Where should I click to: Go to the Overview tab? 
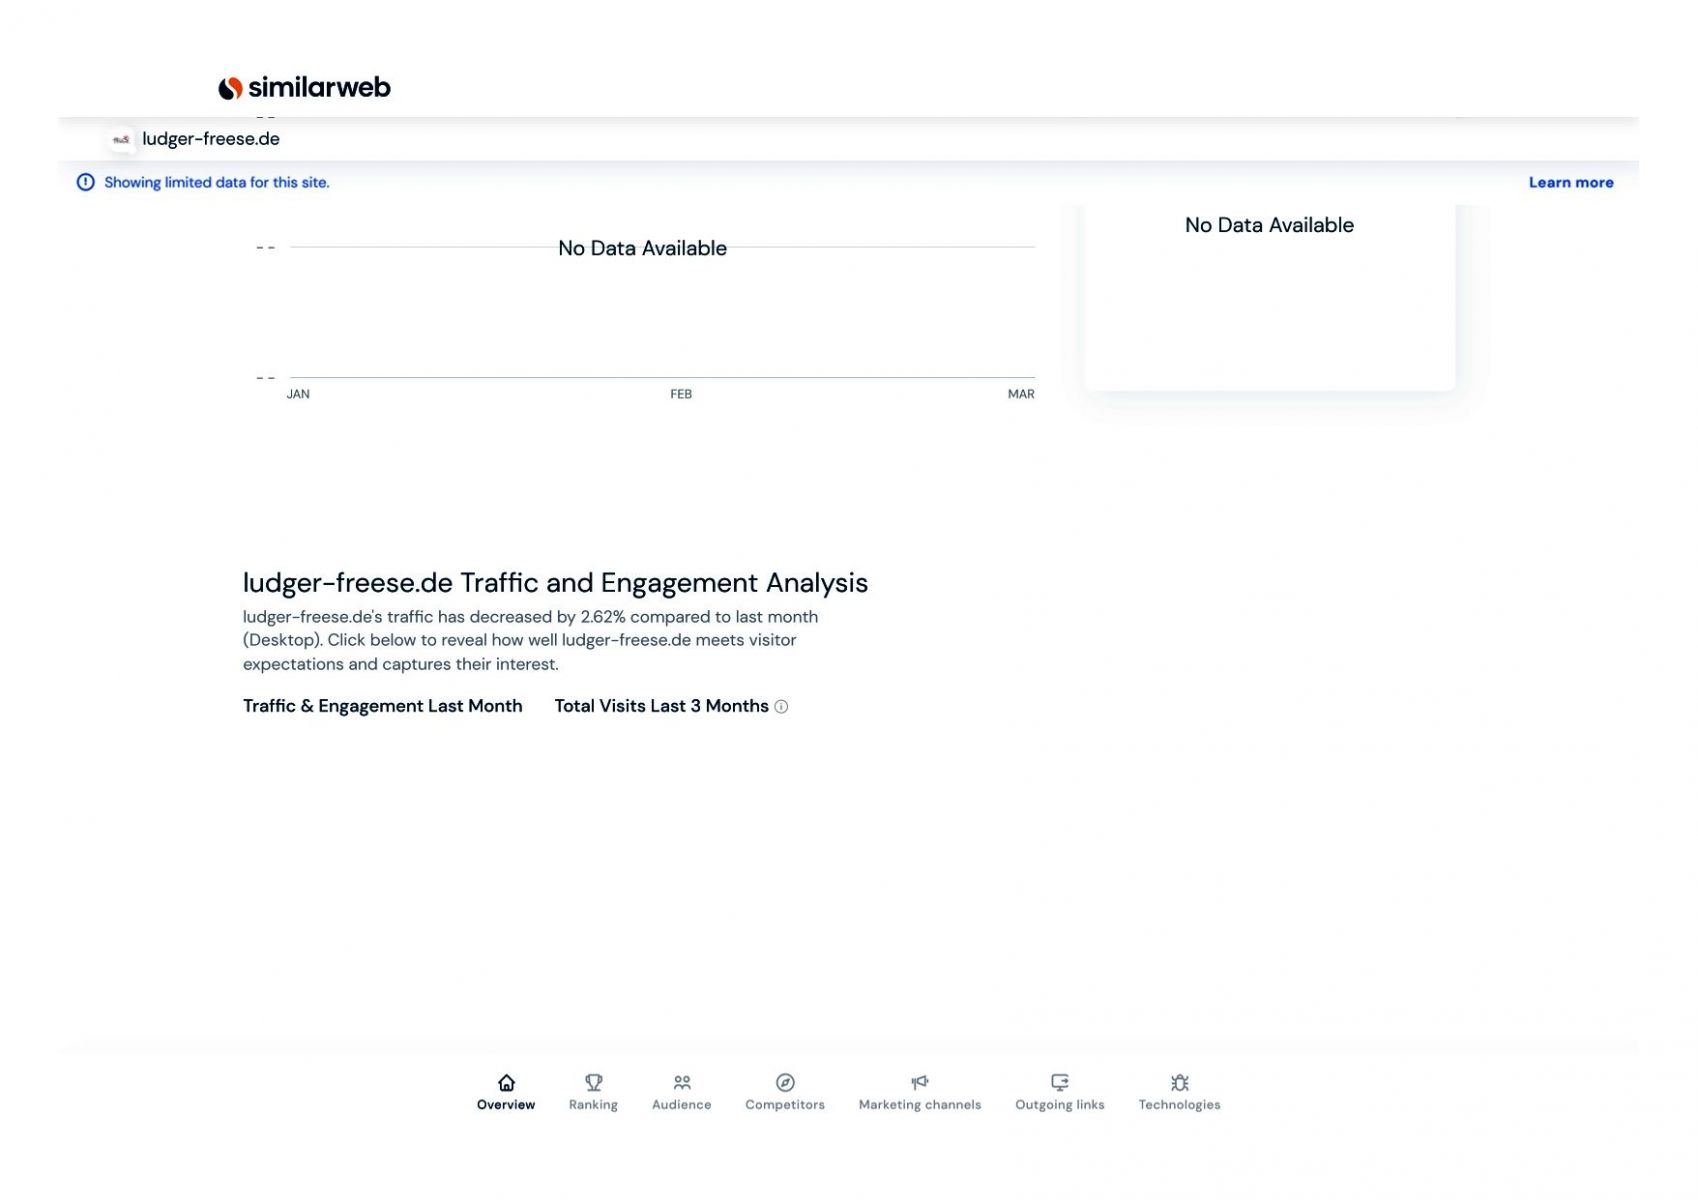pos(506,1092)
